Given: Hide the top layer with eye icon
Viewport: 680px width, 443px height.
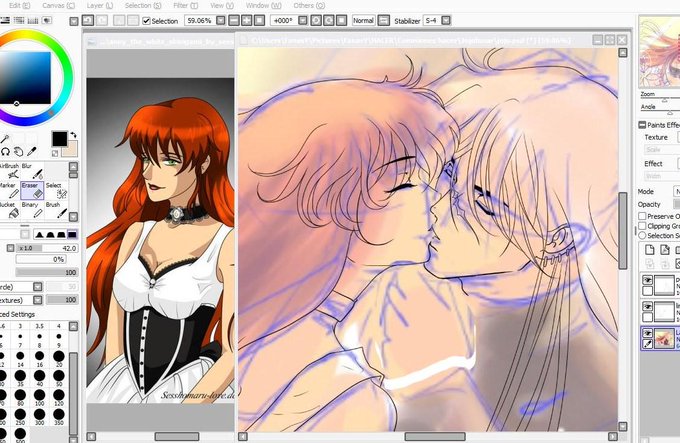Looking at the screenshot, I should click(647, 280).
